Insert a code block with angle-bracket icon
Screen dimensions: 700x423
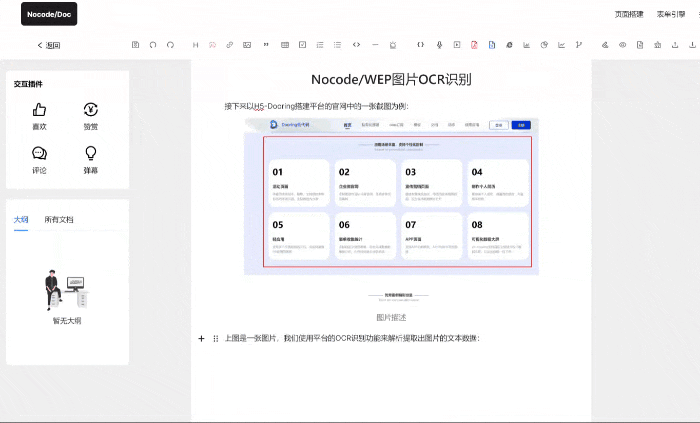click(x=356, y=45)
